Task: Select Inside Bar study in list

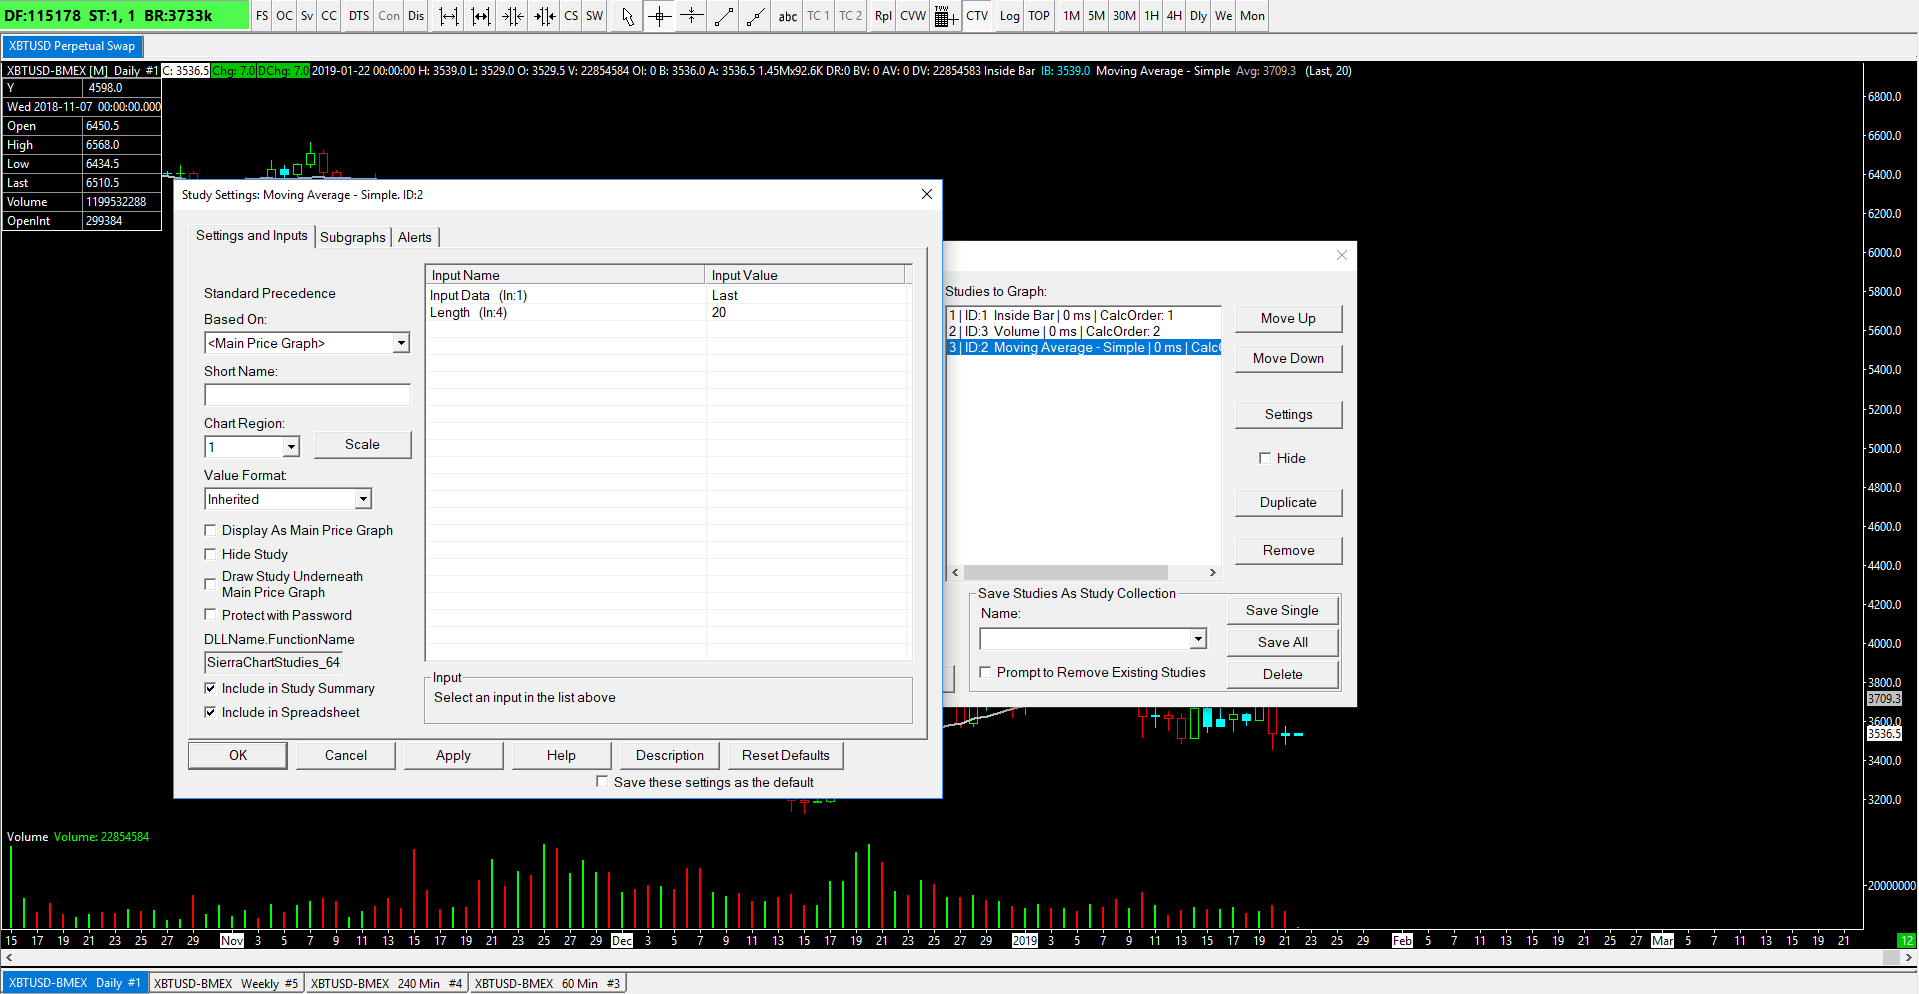Action: (x=1084, y=315)
